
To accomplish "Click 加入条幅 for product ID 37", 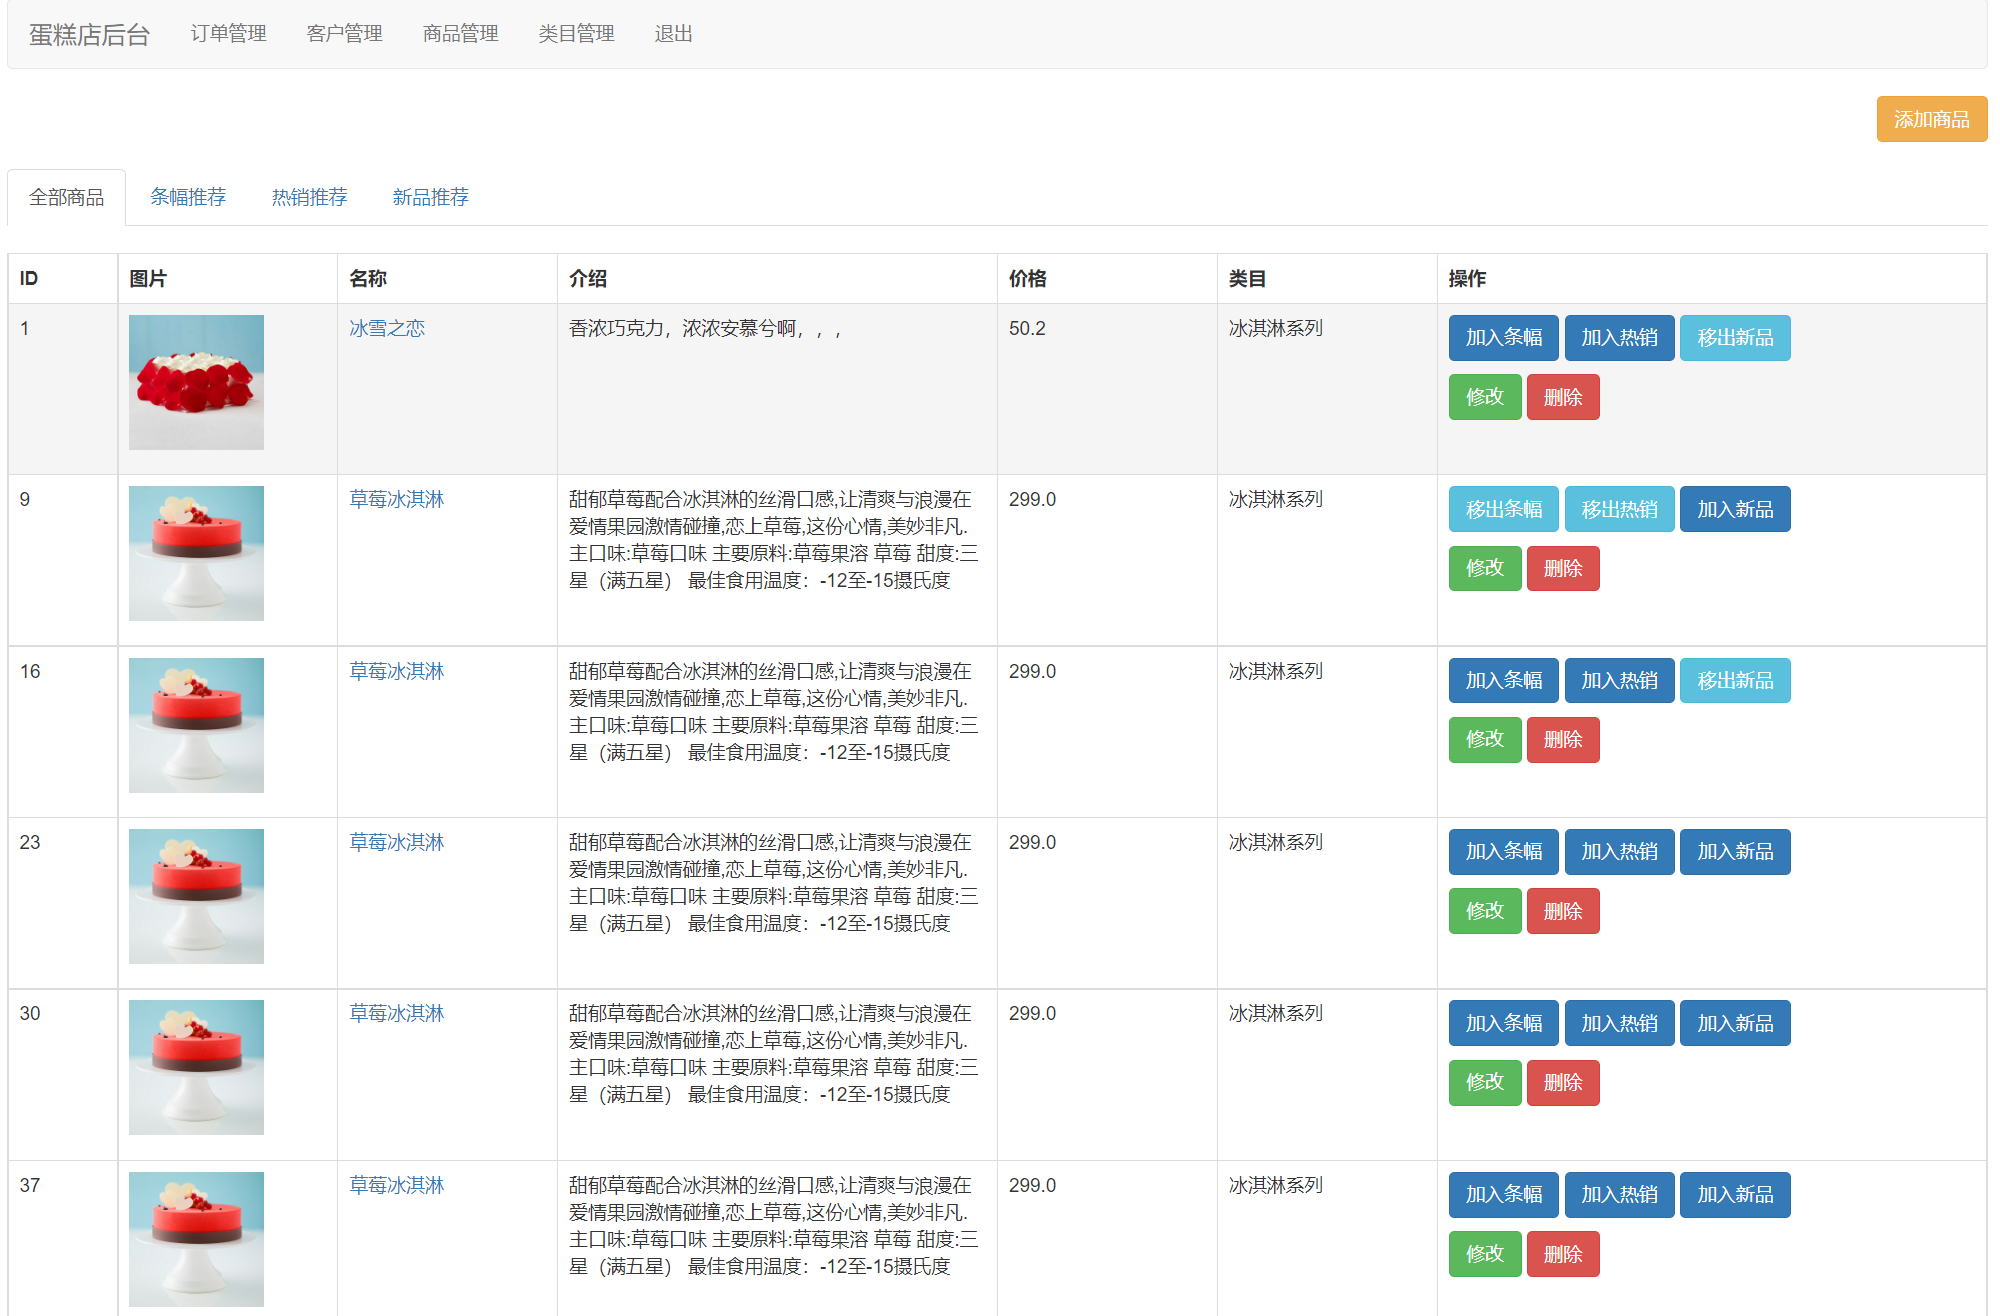I will 1503,1194.
